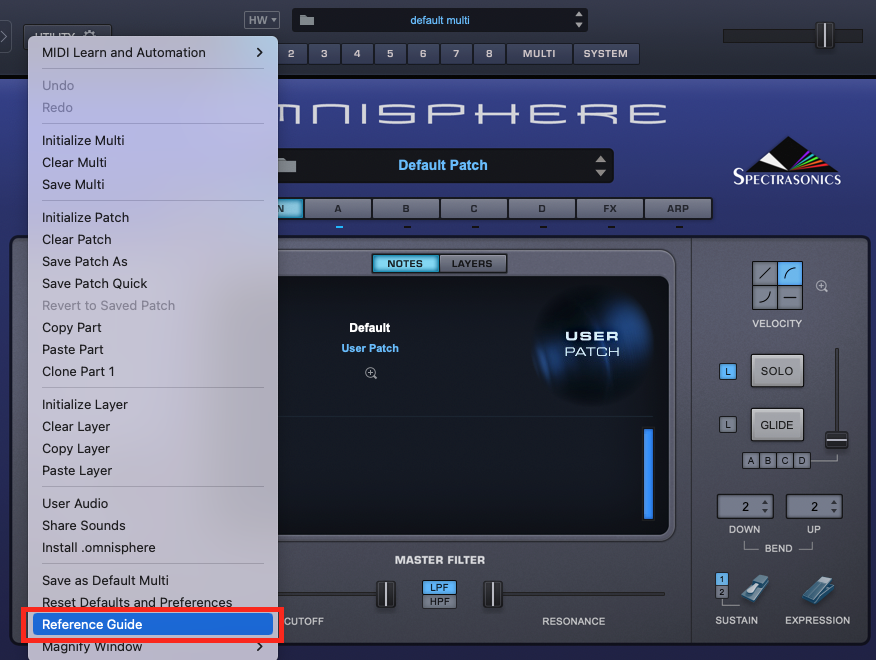Viewport: 876px width, 660px height.
Task: Open the HW dropdown
Action: coord(261,20)
